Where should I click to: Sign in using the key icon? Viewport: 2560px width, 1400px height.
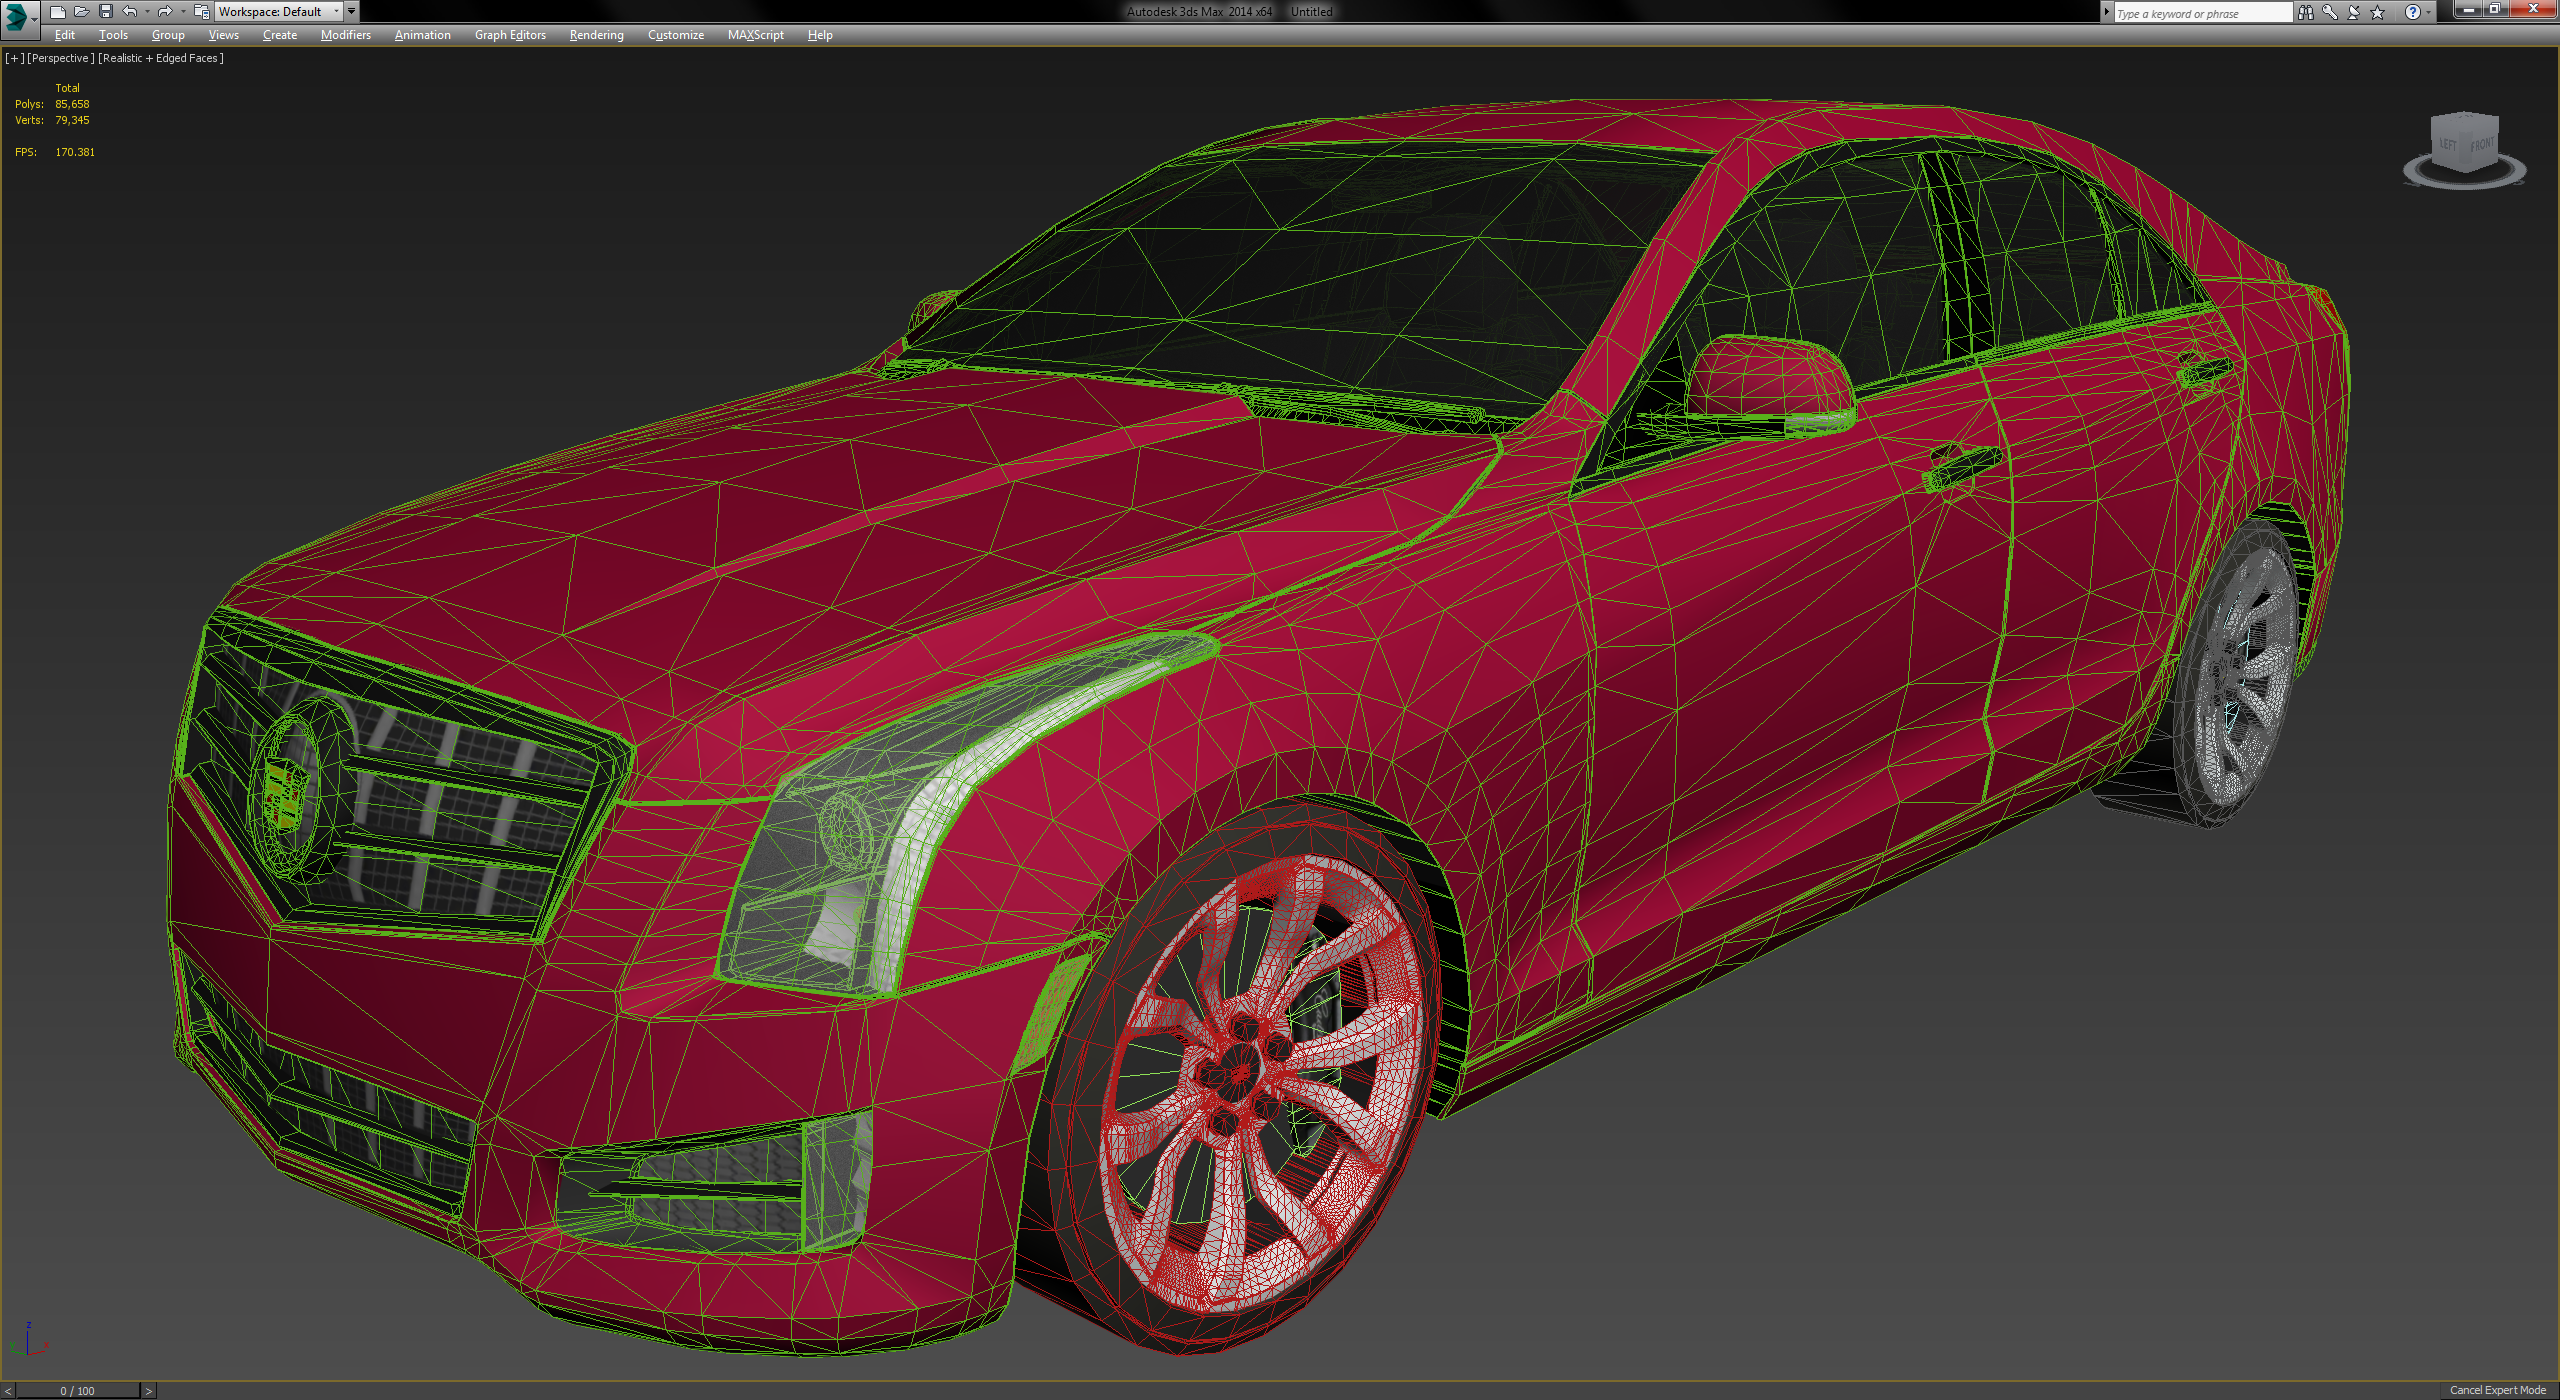[x=2330, y=13]
